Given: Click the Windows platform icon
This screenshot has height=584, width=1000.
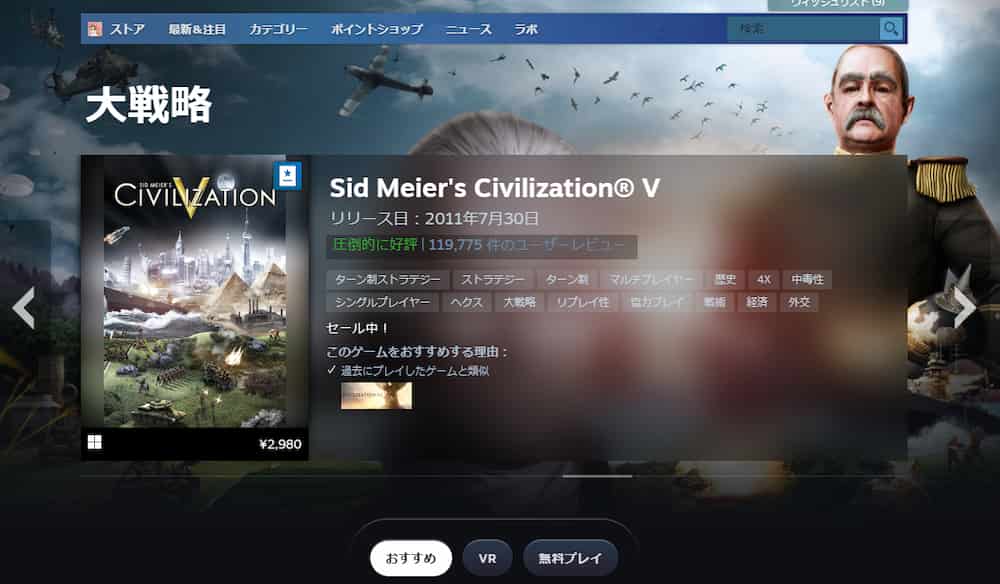Looking at the screenshot, I should (94, 442).
